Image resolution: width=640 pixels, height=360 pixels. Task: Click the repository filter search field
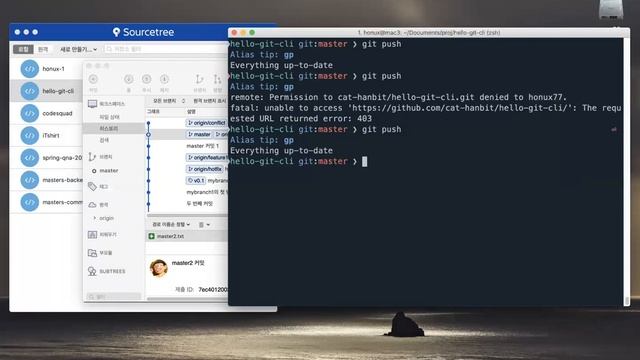coord(166,49)
